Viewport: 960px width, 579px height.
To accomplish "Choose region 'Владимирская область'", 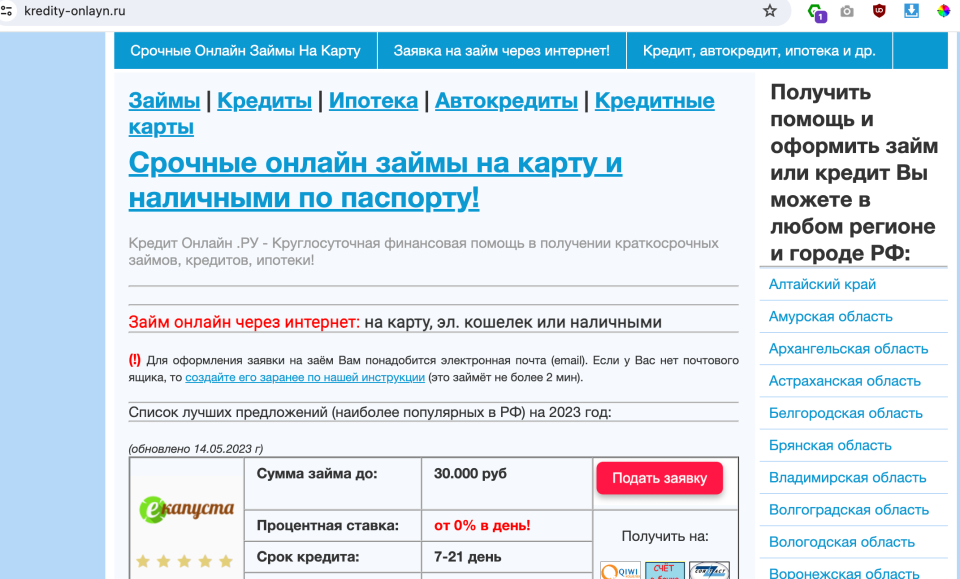I will click(x=847, y=477).
